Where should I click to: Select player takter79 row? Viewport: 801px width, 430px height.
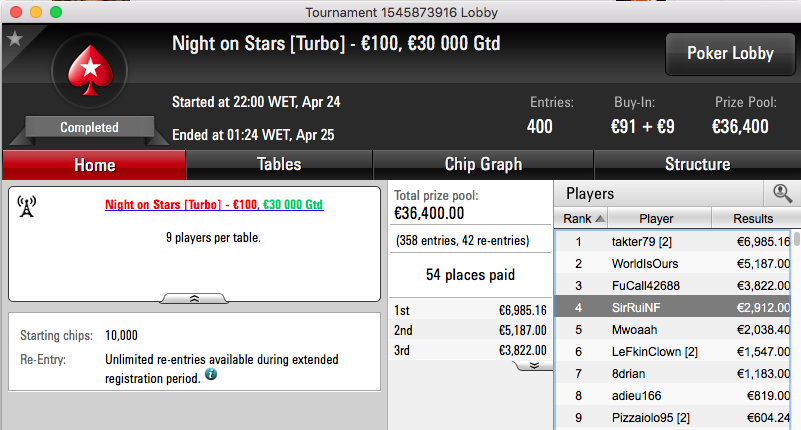point(673,242)
